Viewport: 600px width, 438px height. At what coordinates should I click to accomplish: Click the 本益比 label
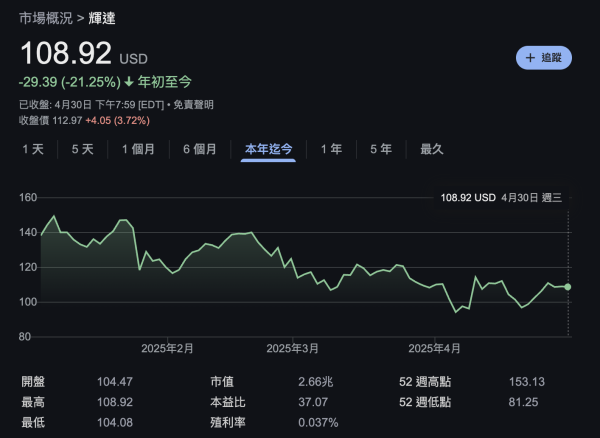click(228, 402)
